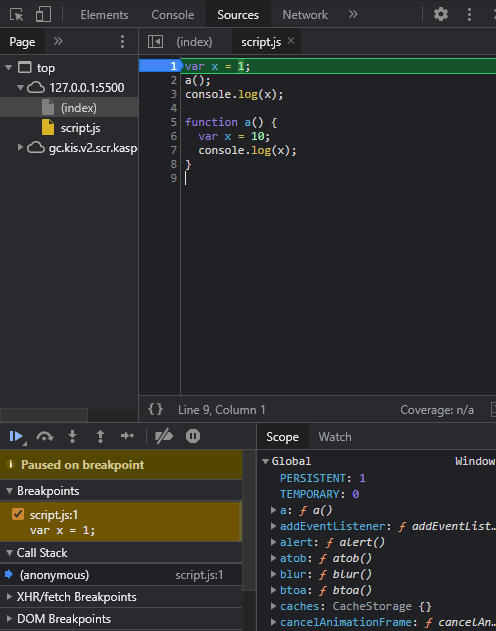Expand the gc.kis.v2.scr.kasp domain node

tap(20, 148)
